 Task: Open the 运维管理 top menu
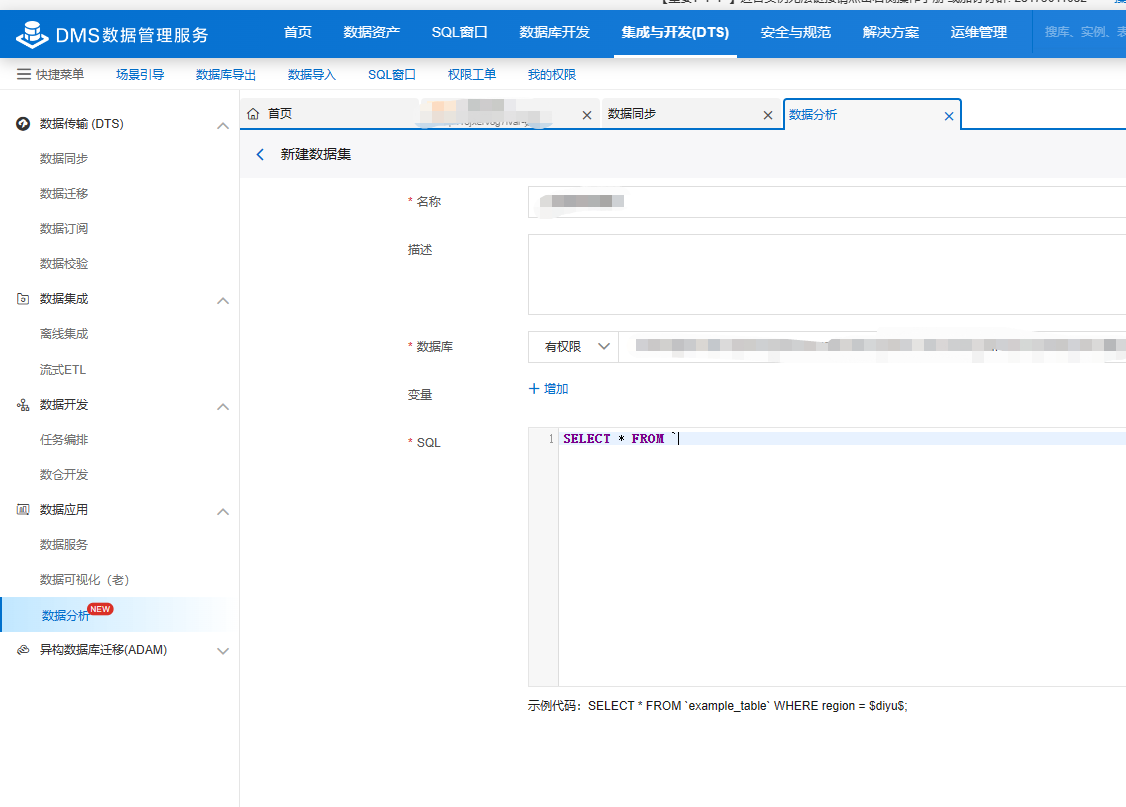(x=979, y=32)
